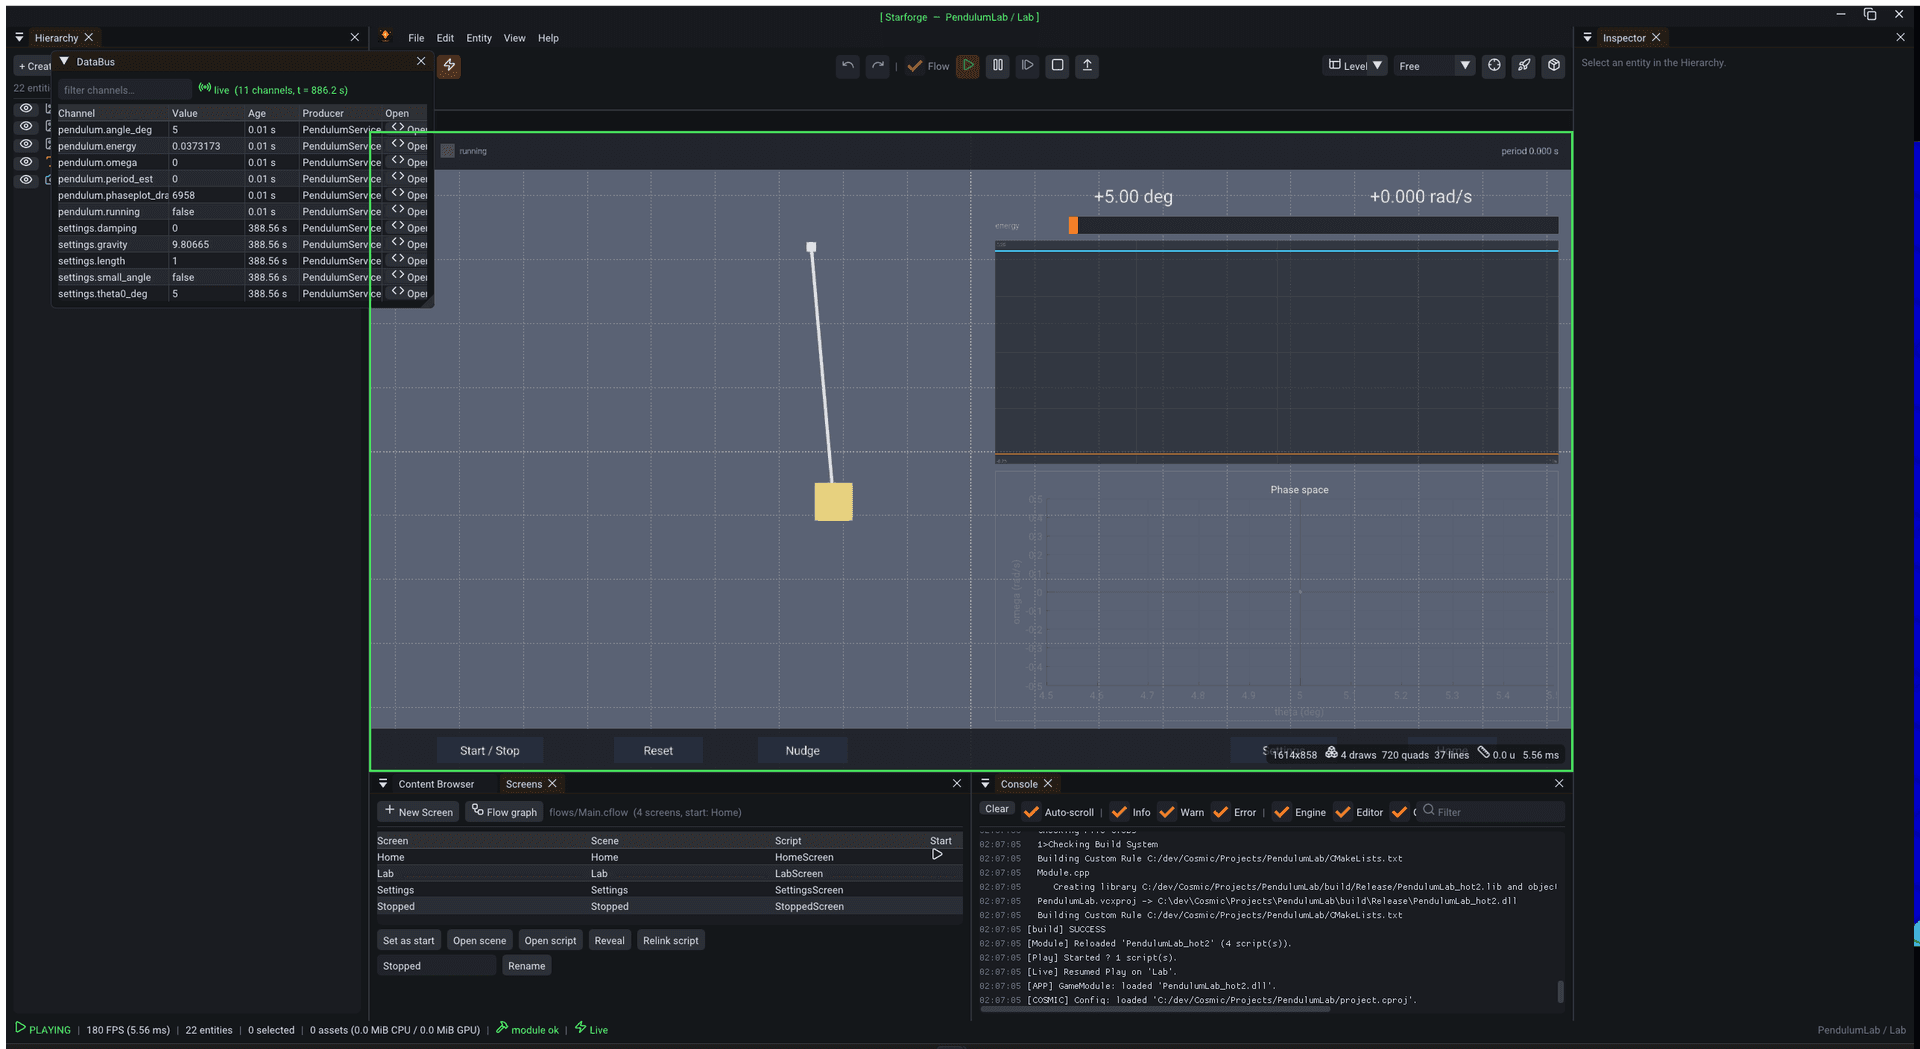Toggle the Error log filter
1920x1049 pixels.
click(x=1221, y=812)
